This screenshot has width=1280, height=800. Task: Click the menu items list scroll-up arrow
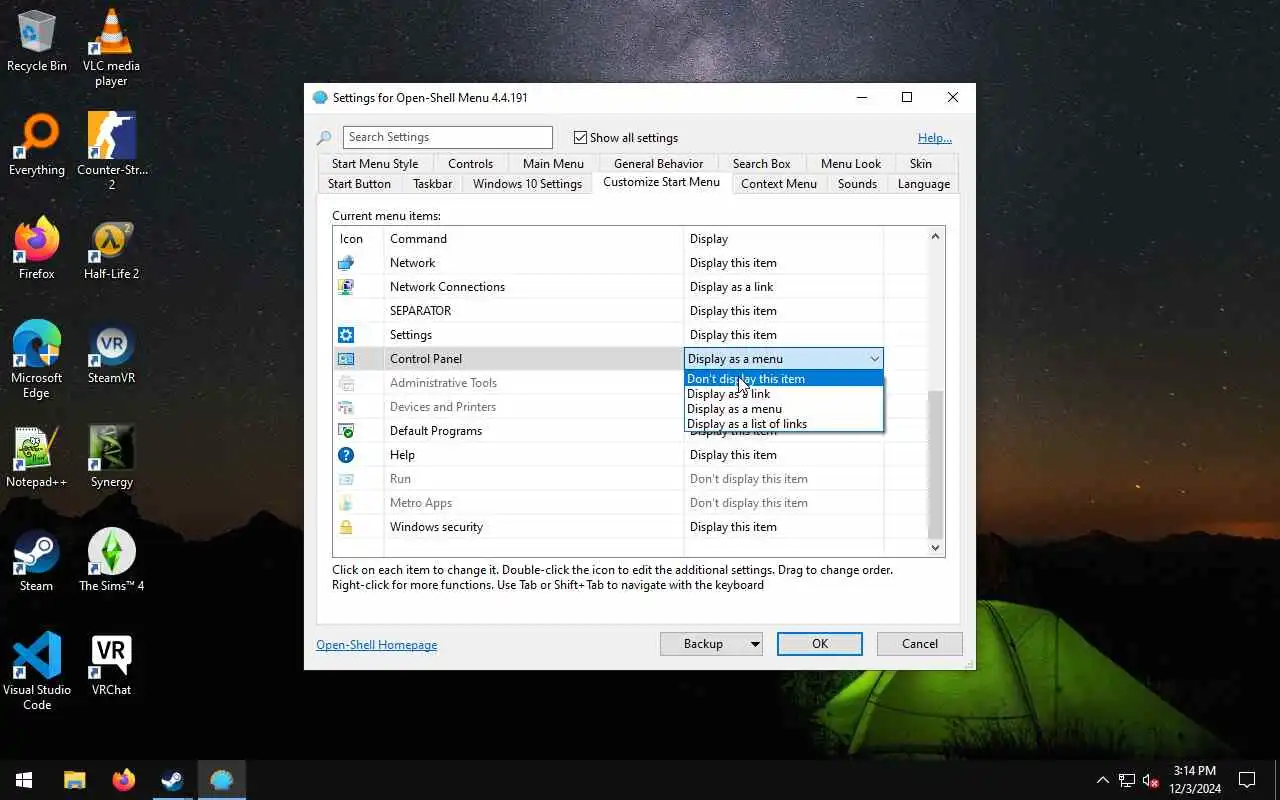tap(936, 237)
